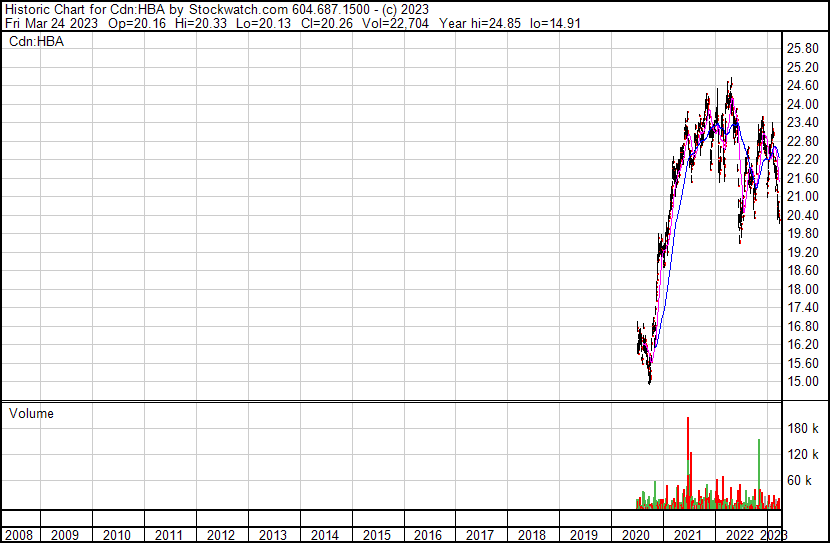The height and width of the screenshot is (543, 830).
Task: Click the 2015 year marker
Action: click(376, 535)
